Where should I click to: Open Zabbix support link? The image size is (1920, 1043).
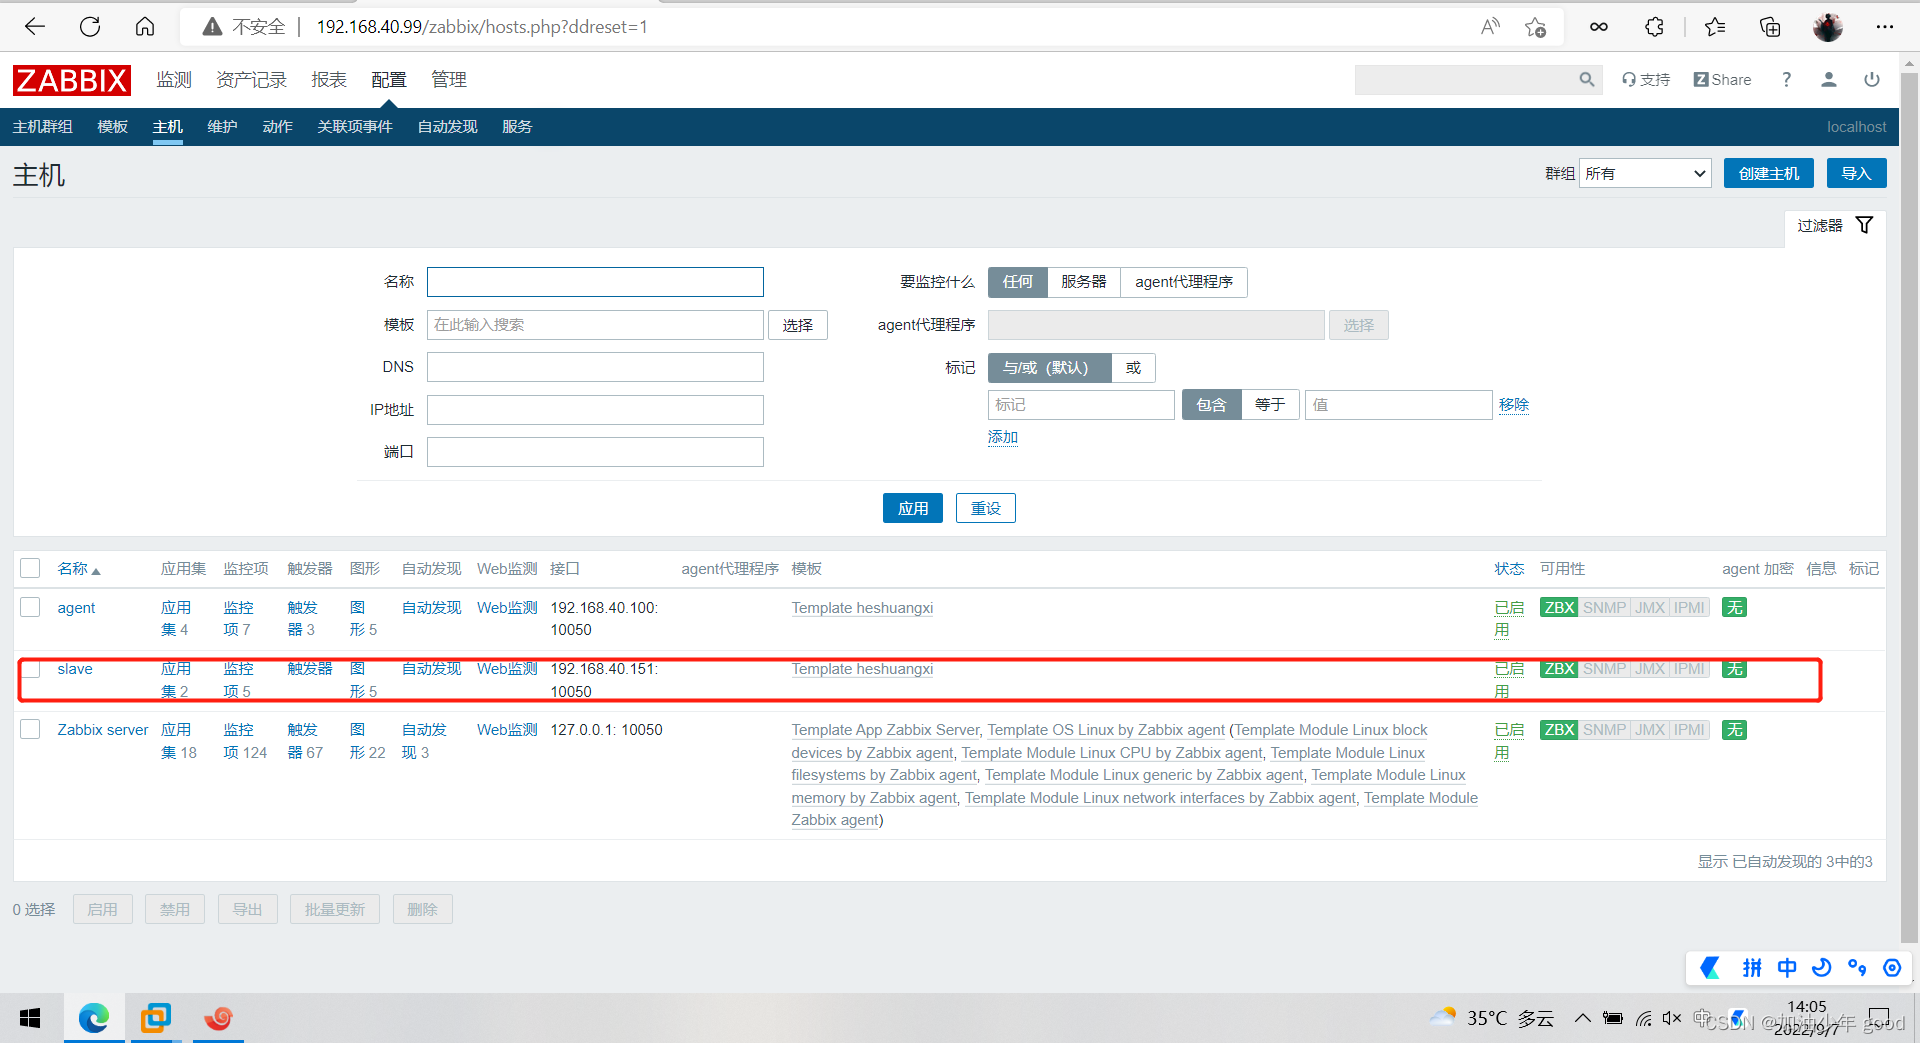tap(1646, 80)
